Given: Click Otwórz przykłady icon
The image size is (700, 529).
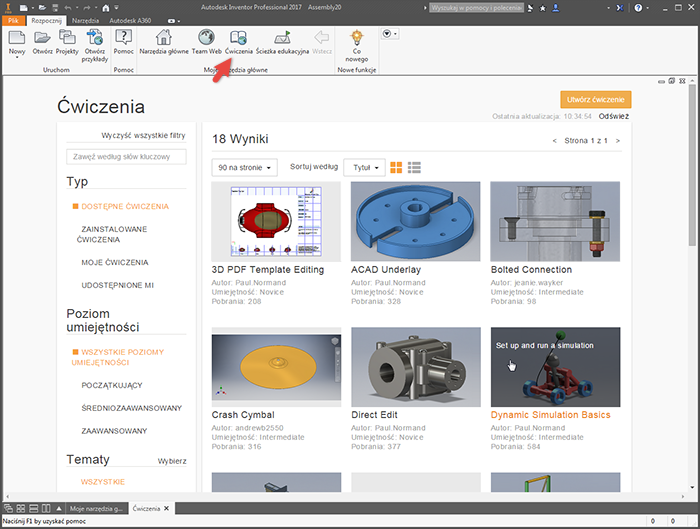Looking at the screenshot, I should pyautogui.click(x=95, y=37).
